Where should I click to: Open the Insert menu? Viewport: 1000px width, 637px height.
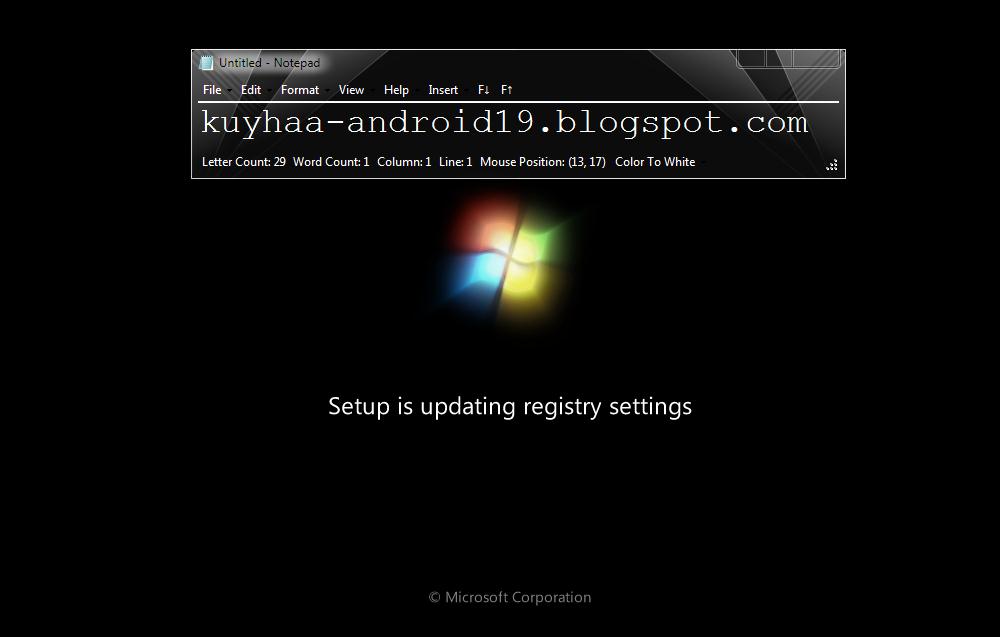pos(443,90)
